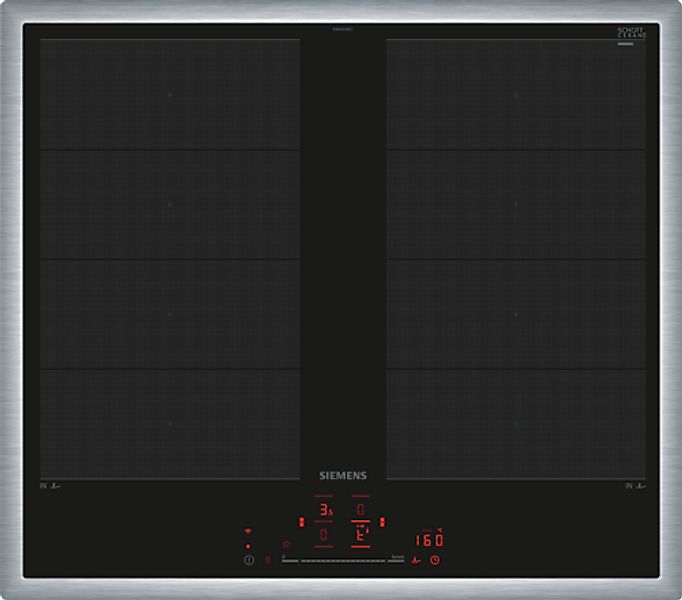The width and height of the screenshot is (682, 600).
Task: Tap the red Wi-Fi Home Connect icon
Action: [x=248, y=531]
